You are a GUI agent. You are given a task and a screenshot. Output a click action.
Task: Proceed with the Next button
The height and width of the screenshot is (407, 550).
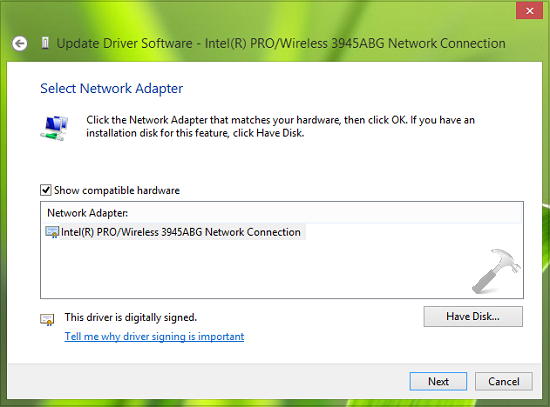click(438, 381)
